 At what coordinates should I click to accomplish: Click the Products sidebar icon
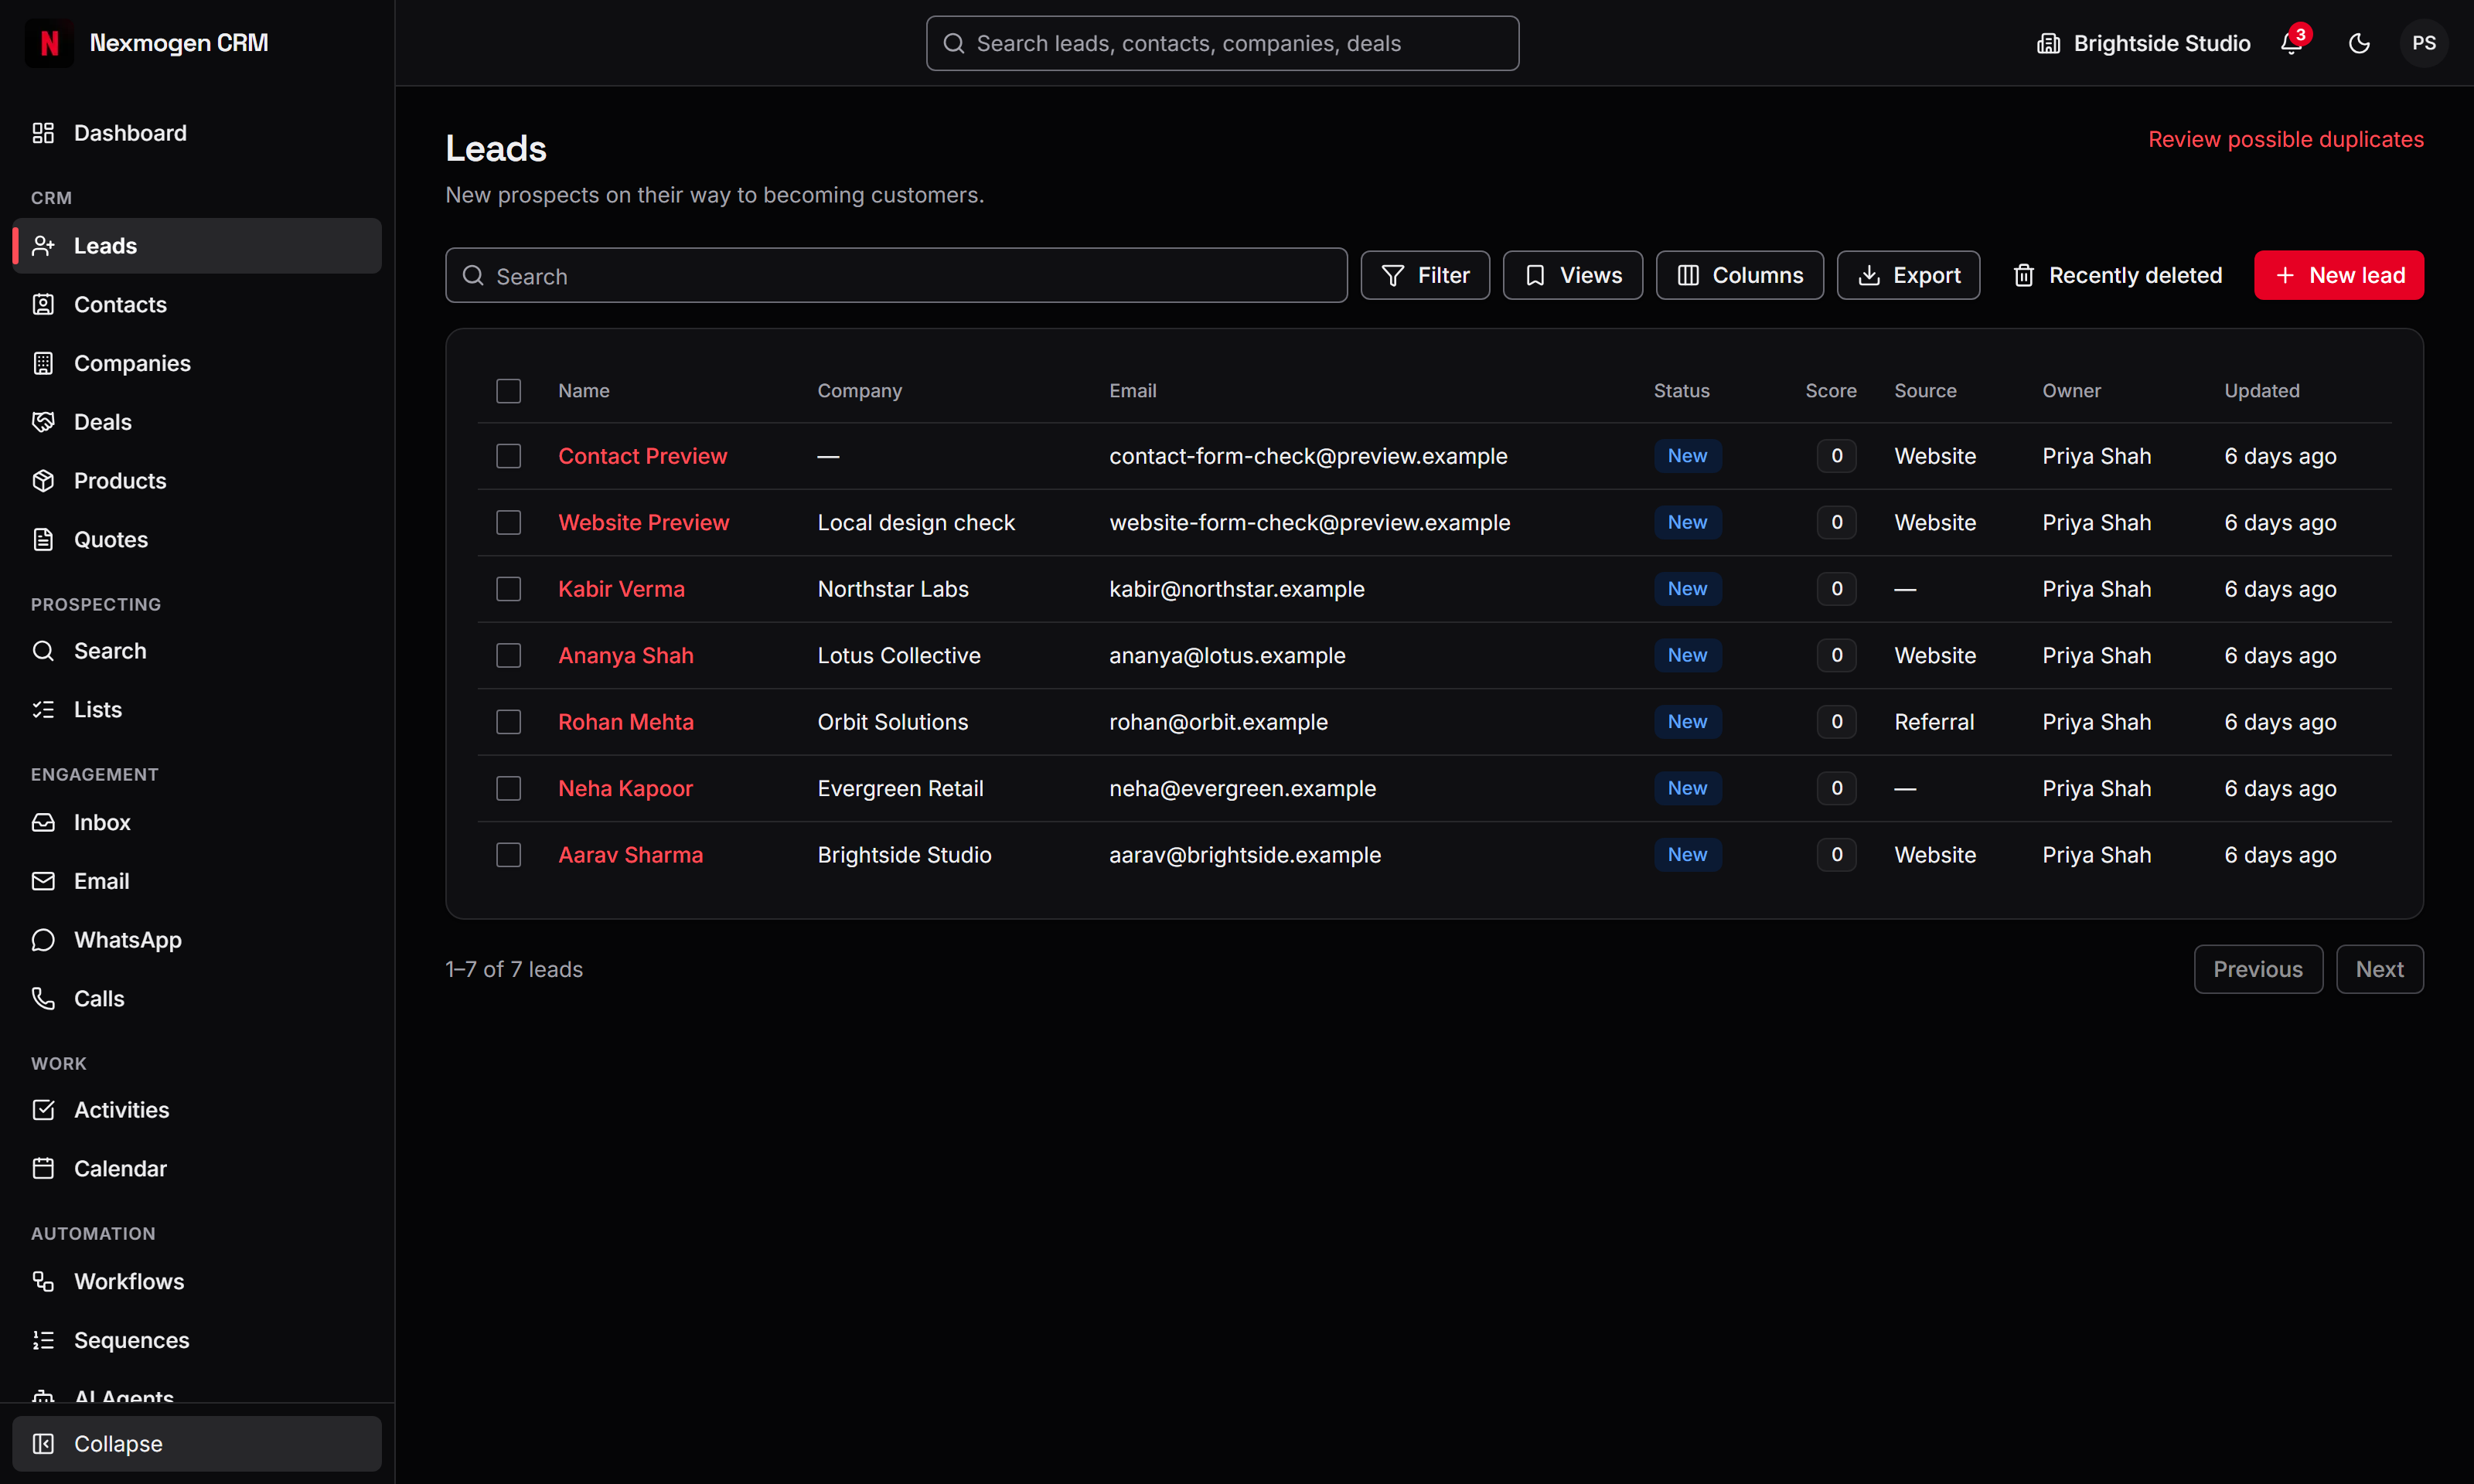click(x=43, y=480)
